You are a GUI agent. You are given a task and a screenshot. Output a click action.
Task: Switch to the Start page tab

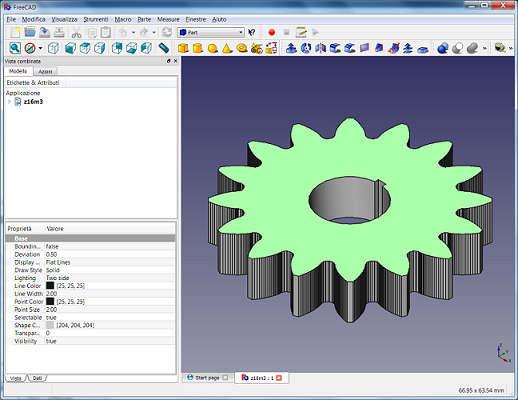pyautogui.click(x=207, y=378)
